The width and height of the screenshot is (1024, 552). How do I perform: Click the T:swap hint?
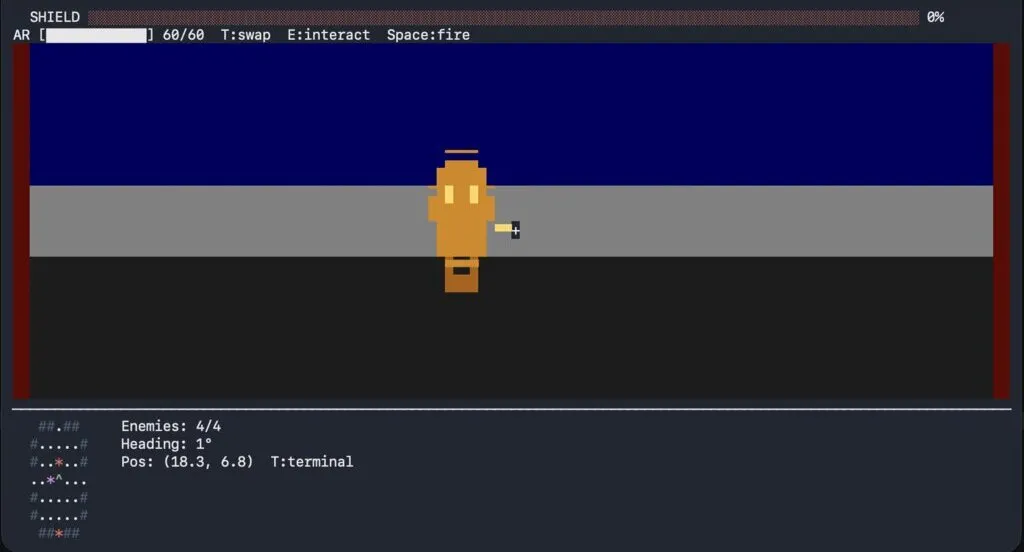coord(246,35)
